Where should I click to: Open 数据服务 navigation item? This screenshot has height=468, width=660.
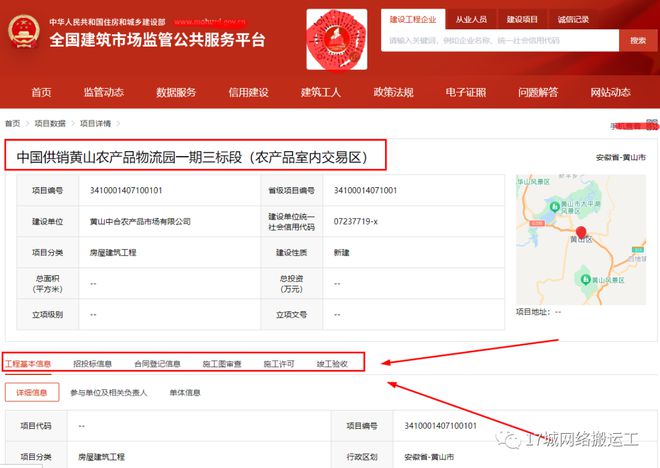(176, 92)
